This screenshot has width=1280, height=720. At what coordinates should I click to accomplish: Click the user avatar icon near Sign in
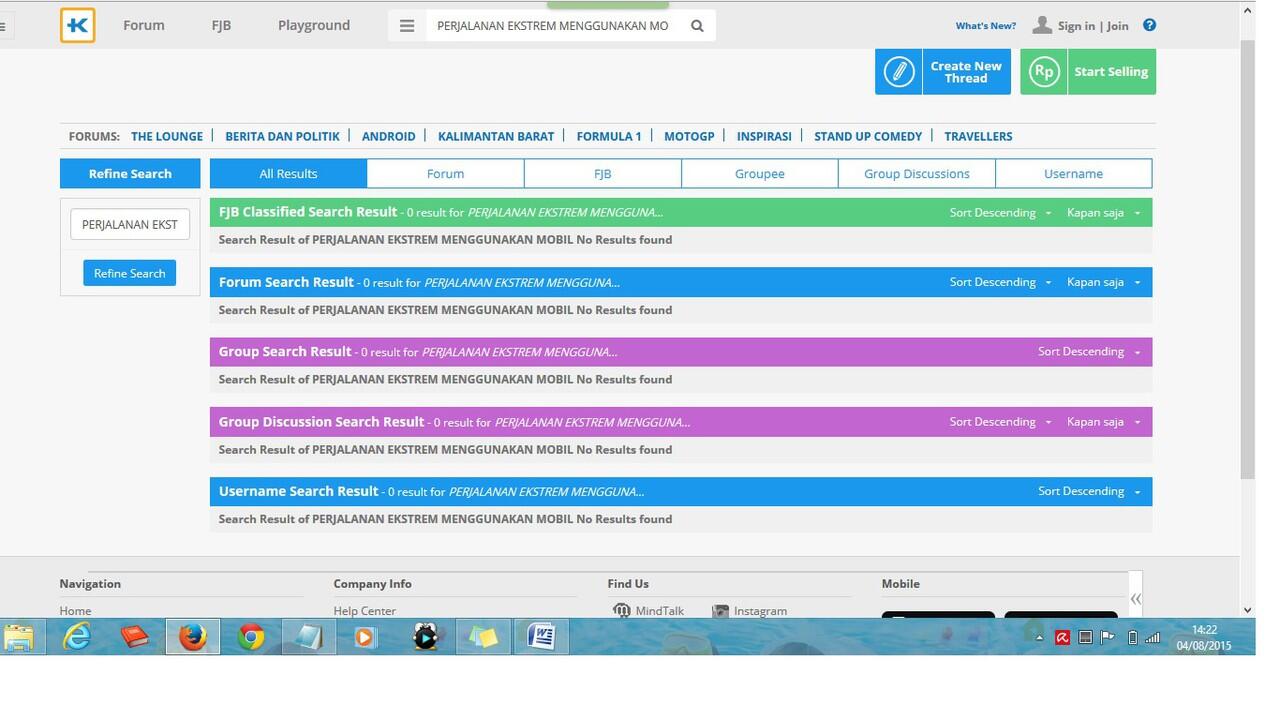point(1042,25)
